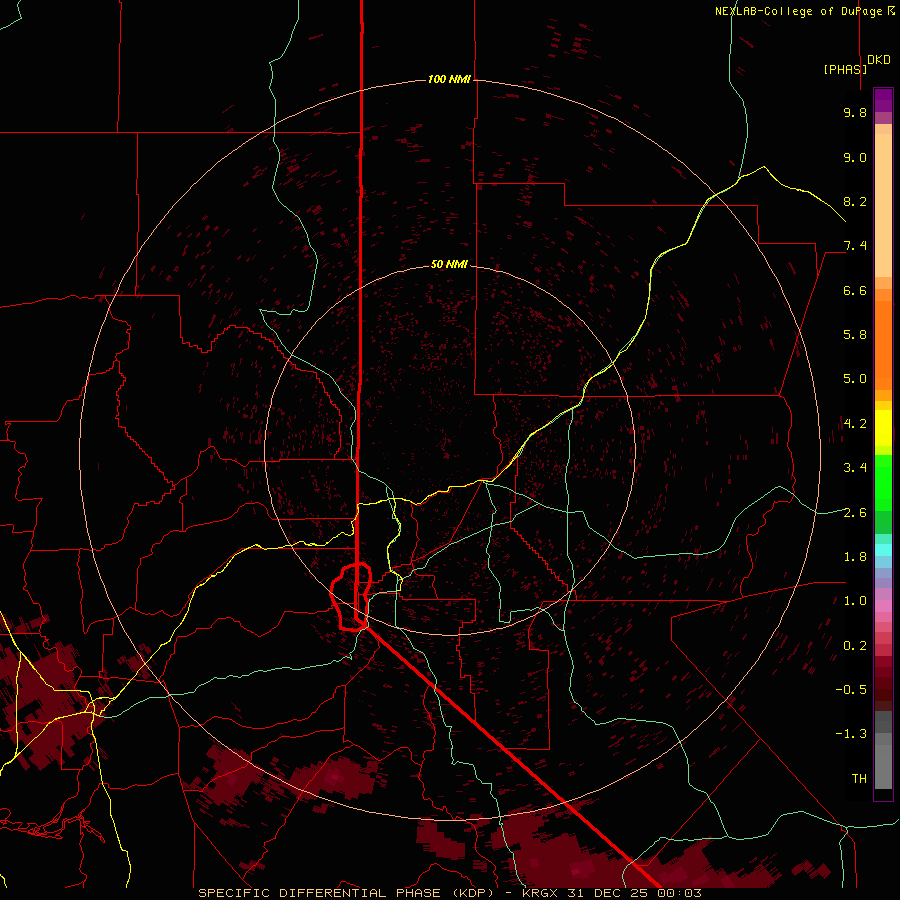Screen dimensions: 900x900
Task: Click the 0.2 scale value
Action: pos(855,646)
